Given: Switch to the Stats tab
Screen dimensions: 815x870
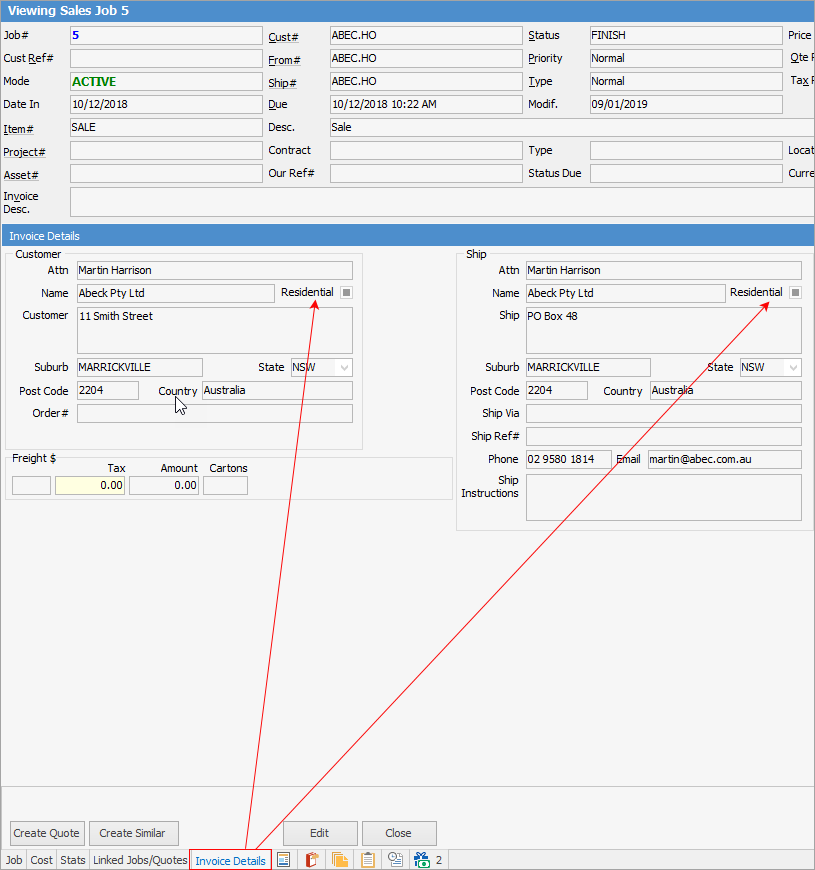Looking at the screenshot, I should click(73, 860).
